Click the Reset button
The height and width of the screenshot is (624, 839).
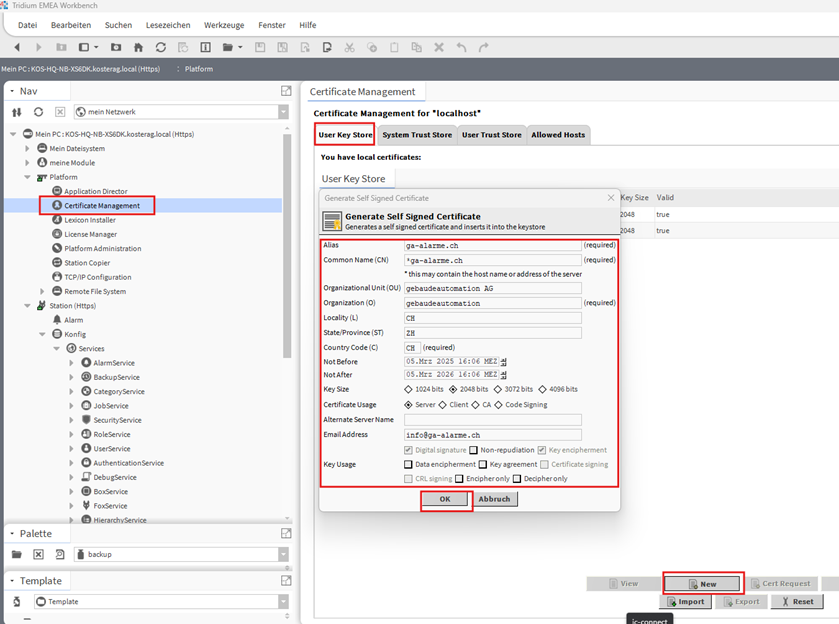[797, 602]
